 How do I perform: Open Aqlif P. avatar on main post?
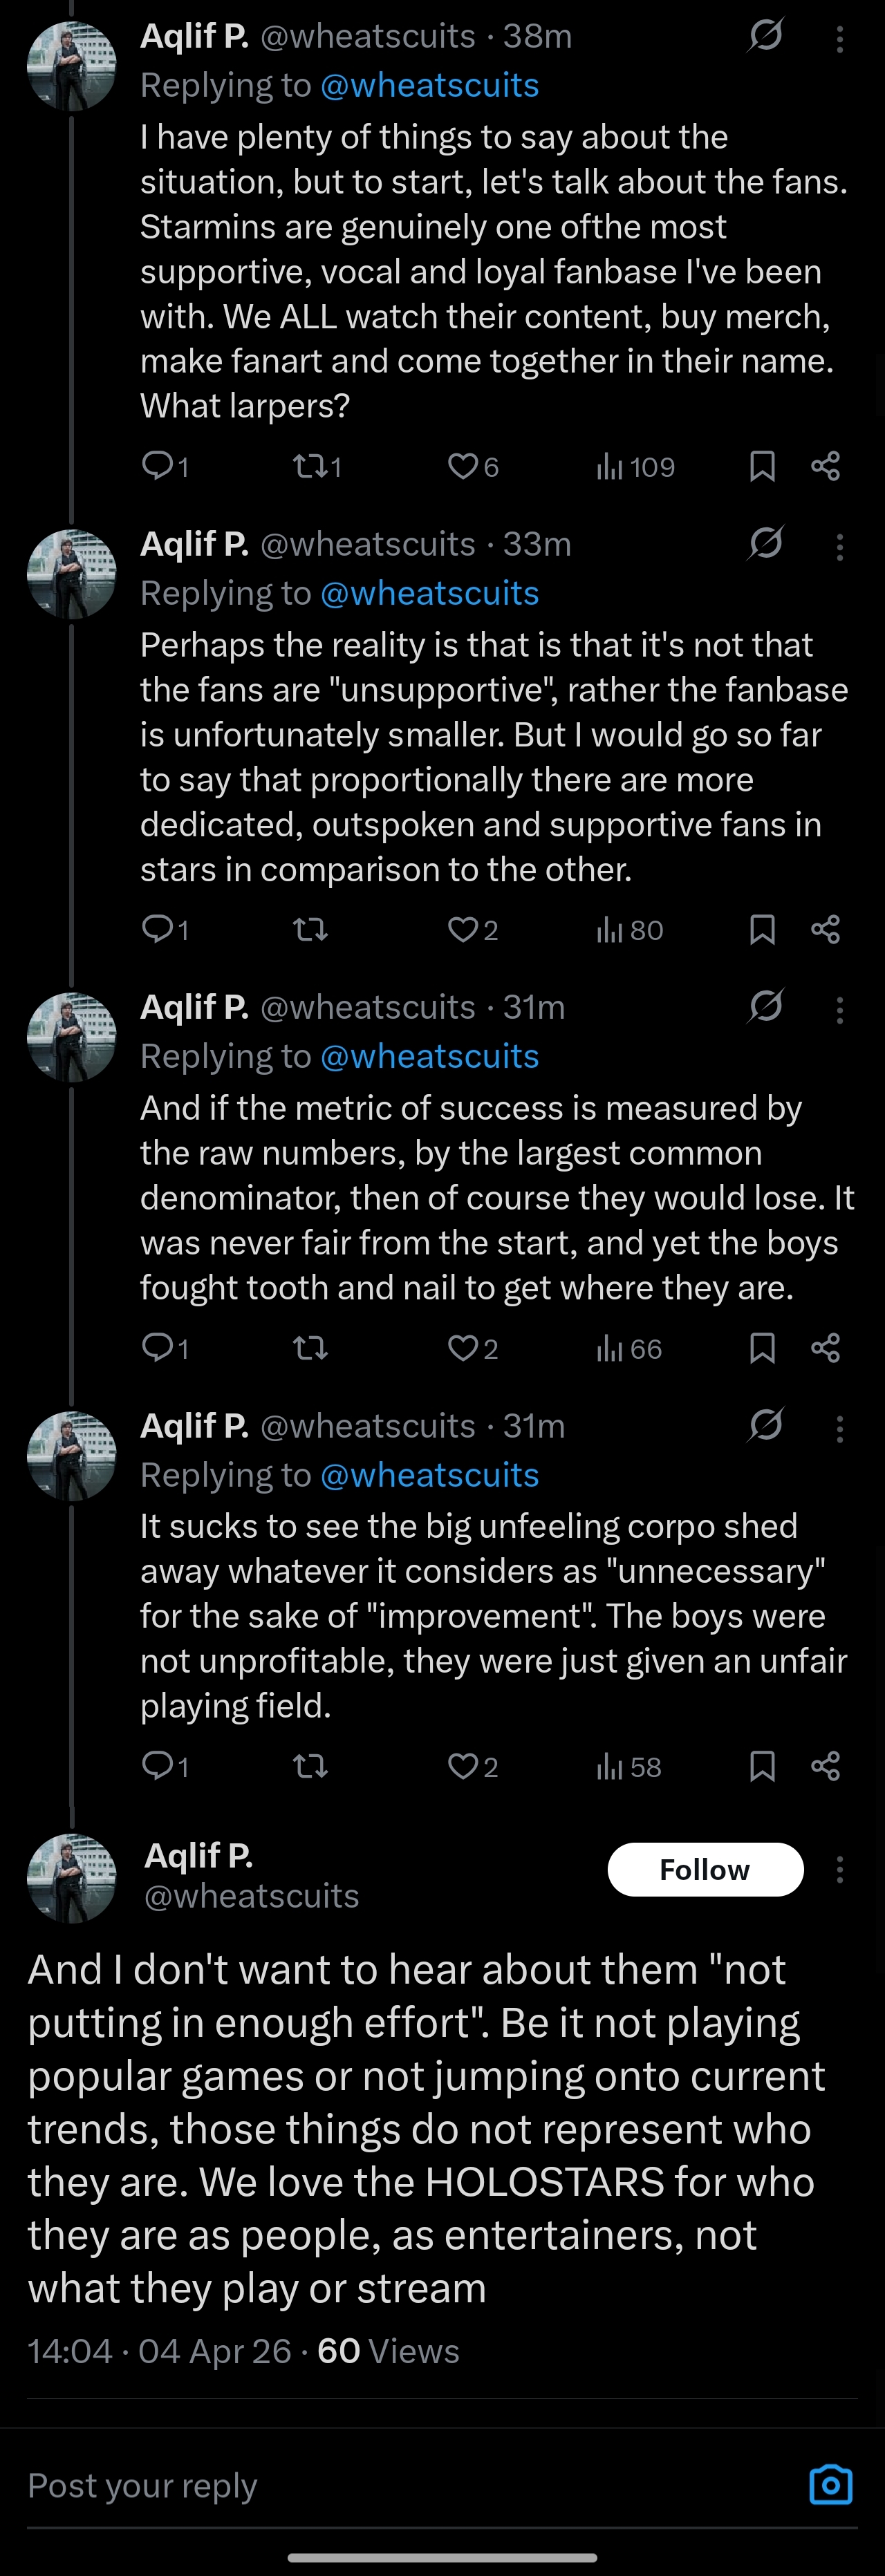pos(71,1878)
